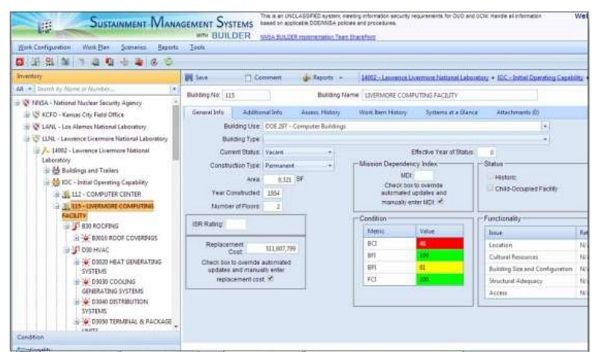600x364 pixels.
Task: Click the 115 Livermore Computing building icon
Action: pyautogui.click(x=66, y=206)
